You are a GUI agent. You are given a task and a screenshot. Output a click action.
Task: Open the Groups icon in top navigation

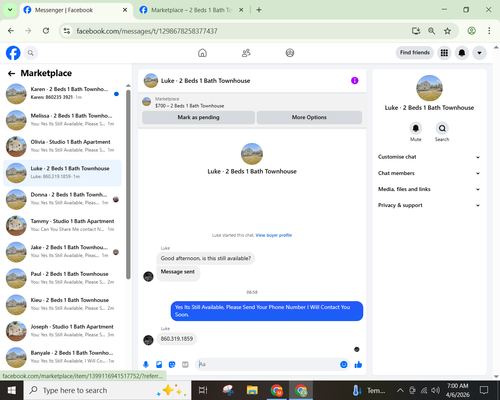(x=290, y=53)
